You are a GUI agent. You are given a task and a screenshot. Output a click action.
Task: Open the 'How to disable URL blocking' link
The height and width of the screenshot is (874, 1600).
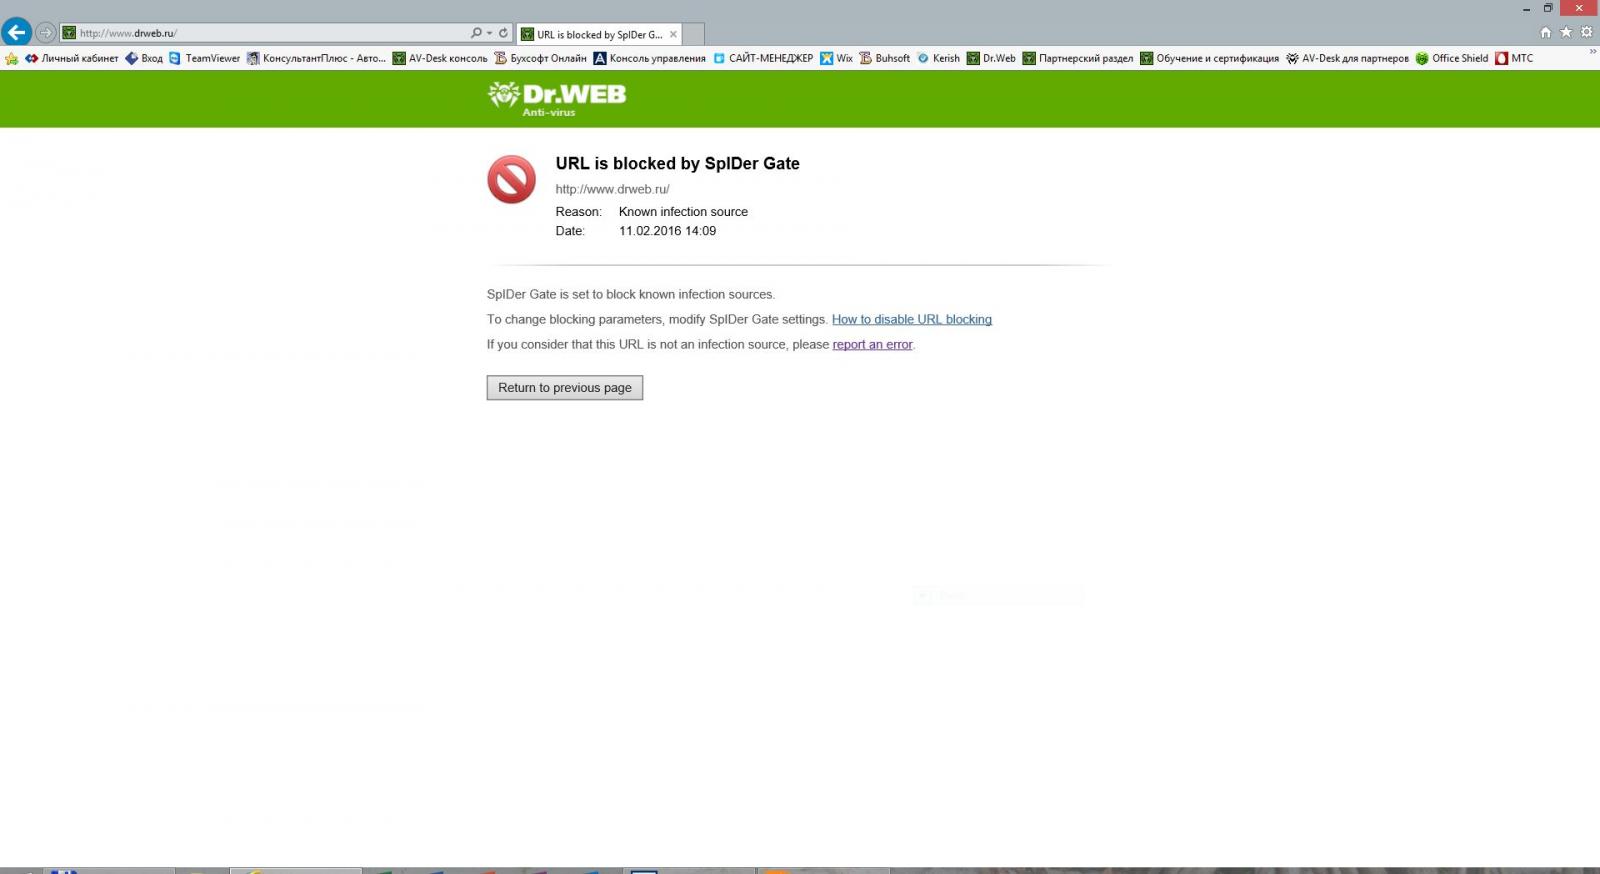(x=911, y=320)
